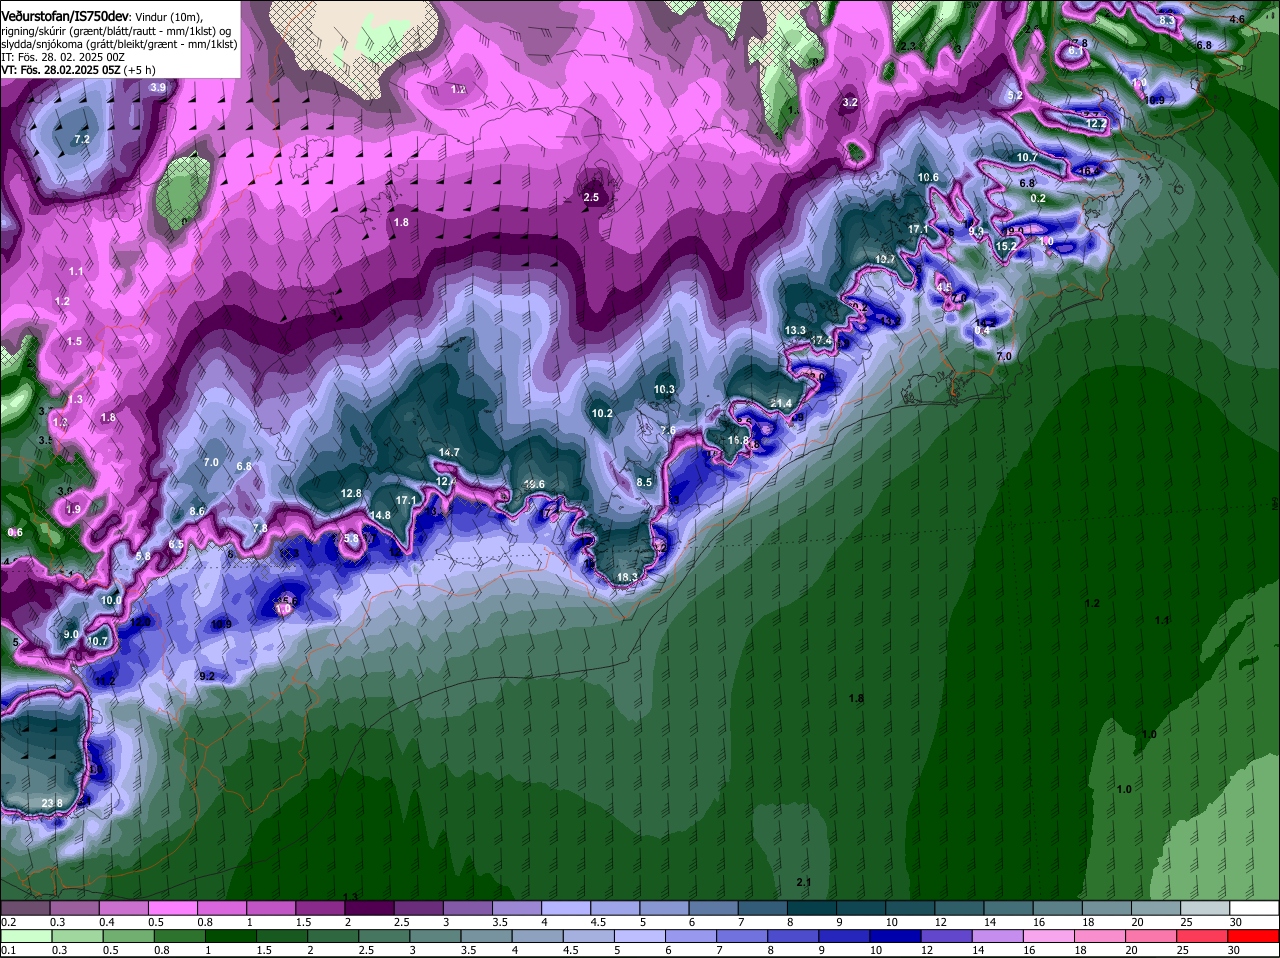Screen dimensions: 1280x958
Task: Click the map value 23.8
Action: tap(52, 803)
